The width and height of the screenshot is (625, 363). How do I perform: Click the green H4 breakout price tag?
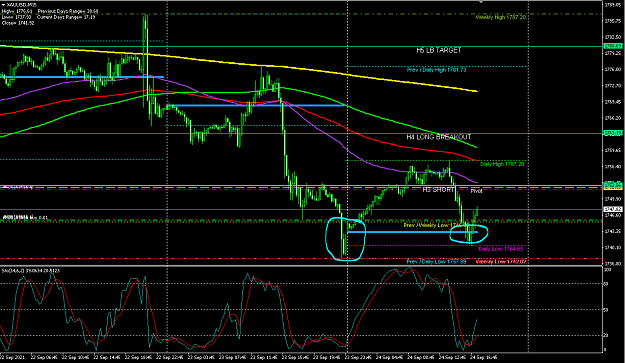pyautogui.click(x=613, y=133)
